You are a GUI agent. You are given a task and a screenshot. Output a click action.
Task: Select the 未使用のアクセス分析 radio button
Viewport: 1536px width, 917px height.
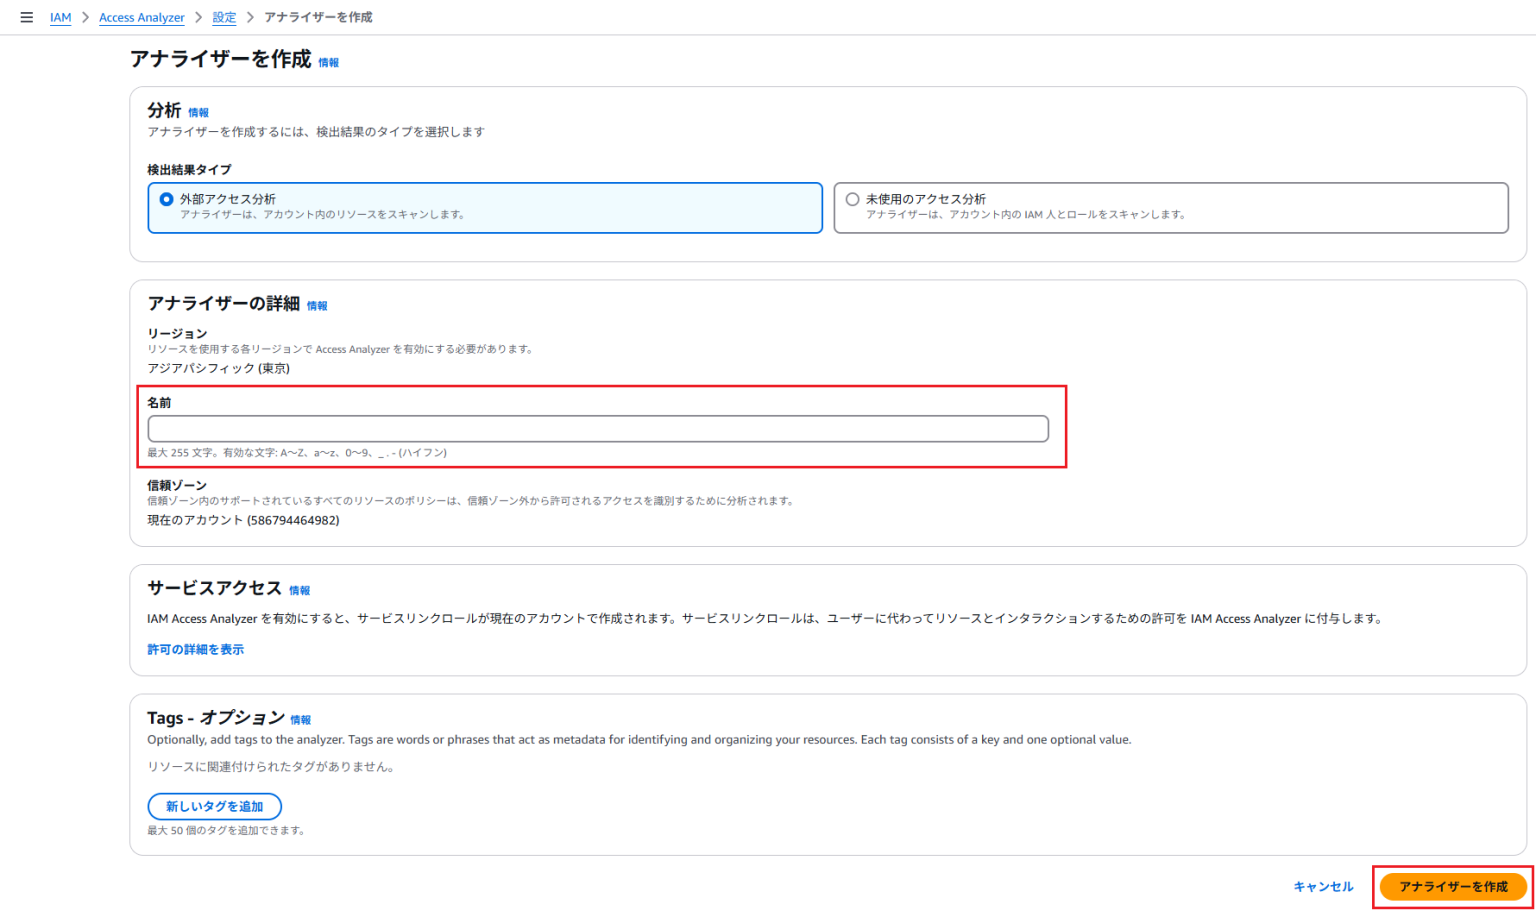[850, 201]
